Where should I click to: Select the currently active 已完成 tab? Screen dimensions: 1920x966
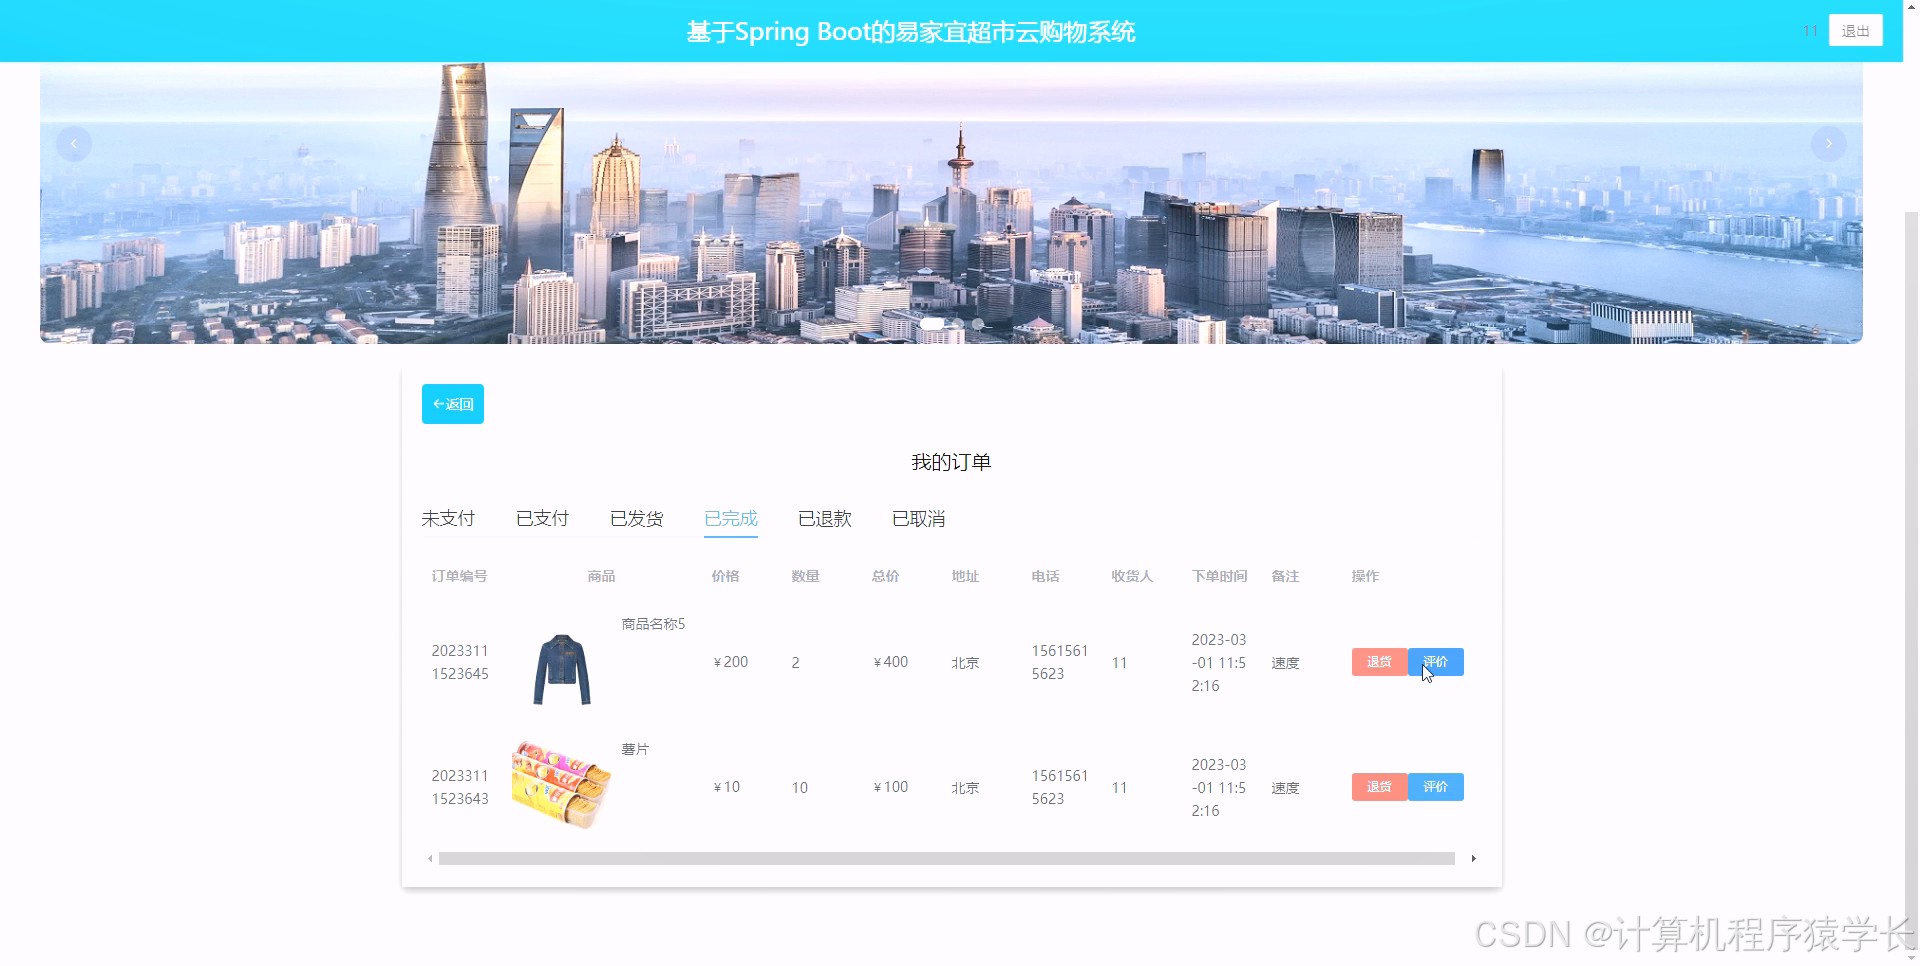pyautogui.click(x=731, y=518)
